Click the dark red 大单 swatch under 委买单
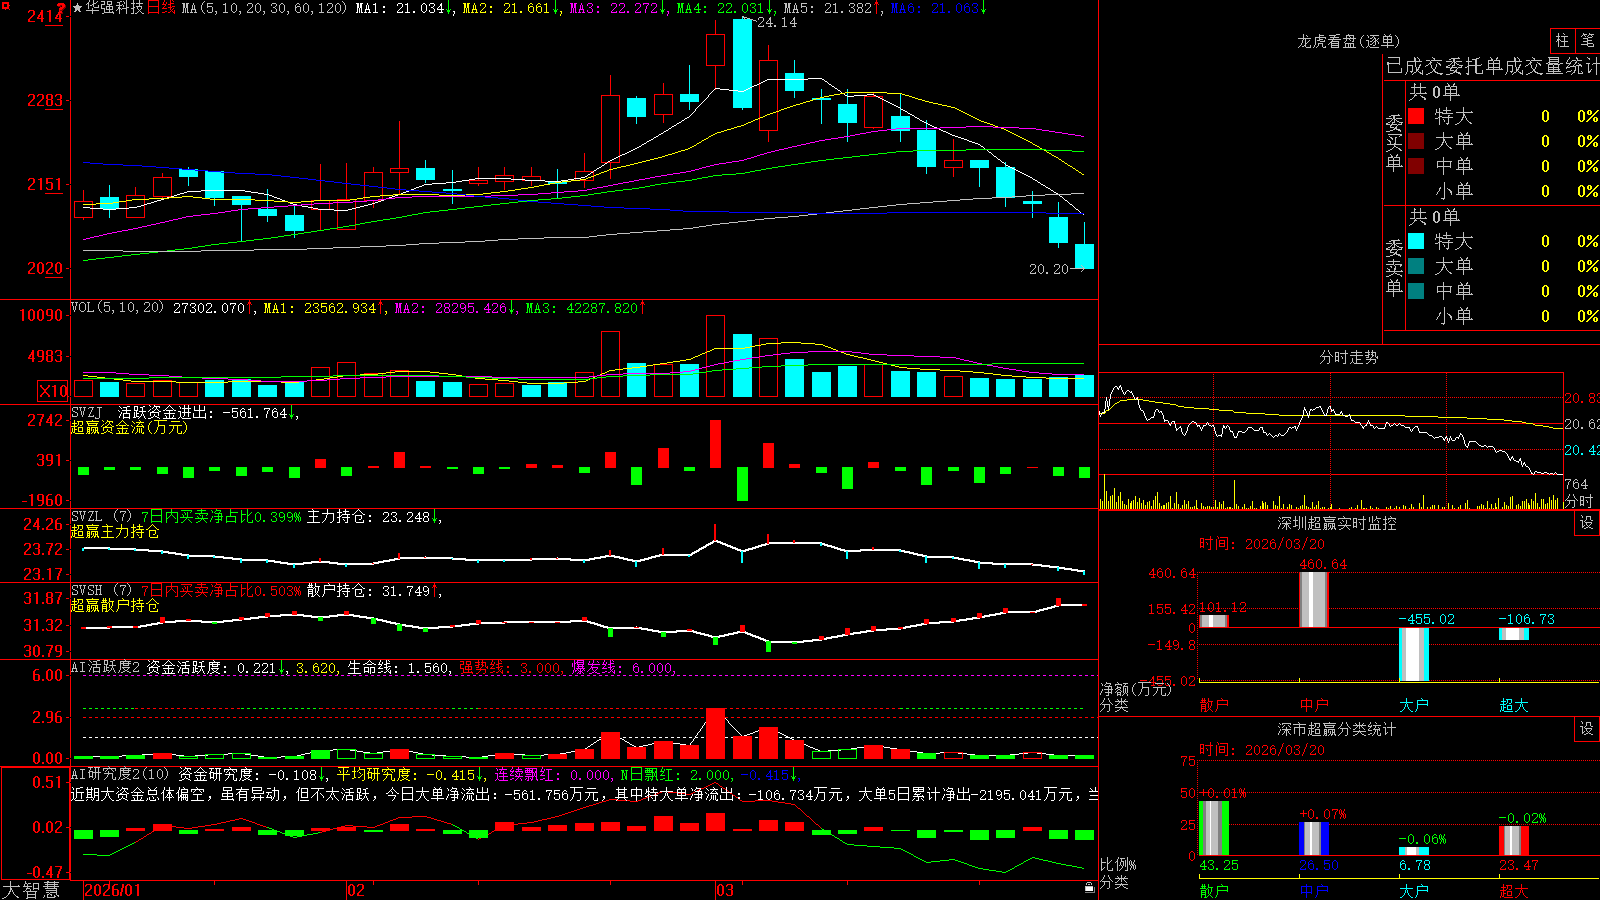The height and width of the screenshot is (900, 1600). (x=1416, y=141)
